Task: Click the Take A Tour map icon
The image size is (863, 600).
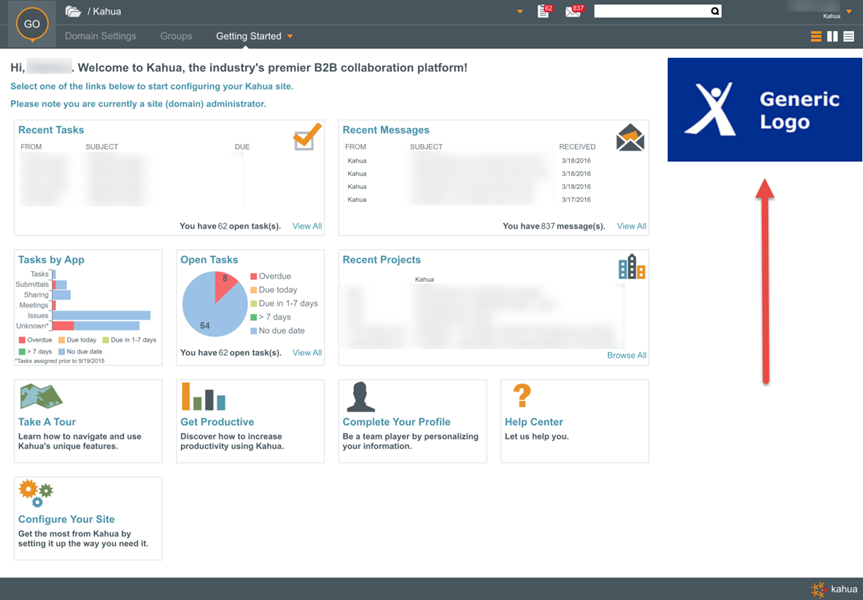Action: pyautogui.click(x=41, y=397)
